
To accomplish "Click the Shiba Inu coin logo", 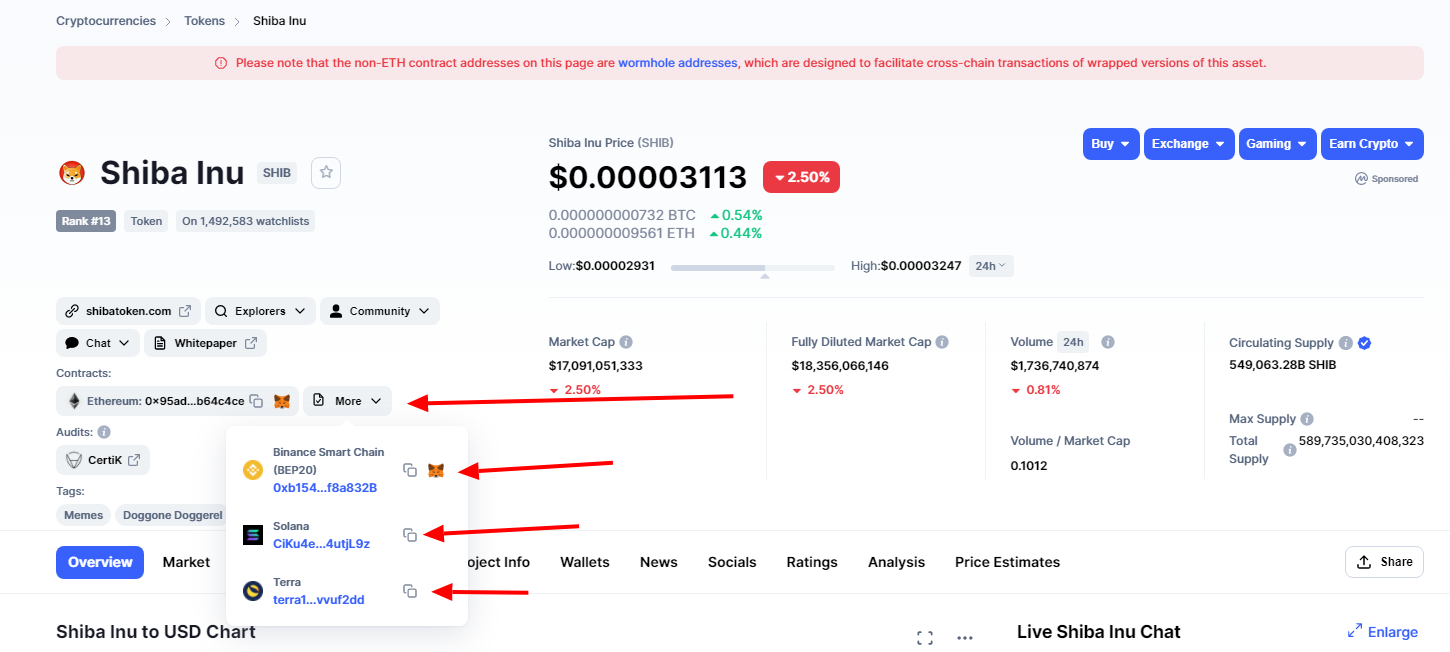I will pyautogui.click(x=72, y=173).
